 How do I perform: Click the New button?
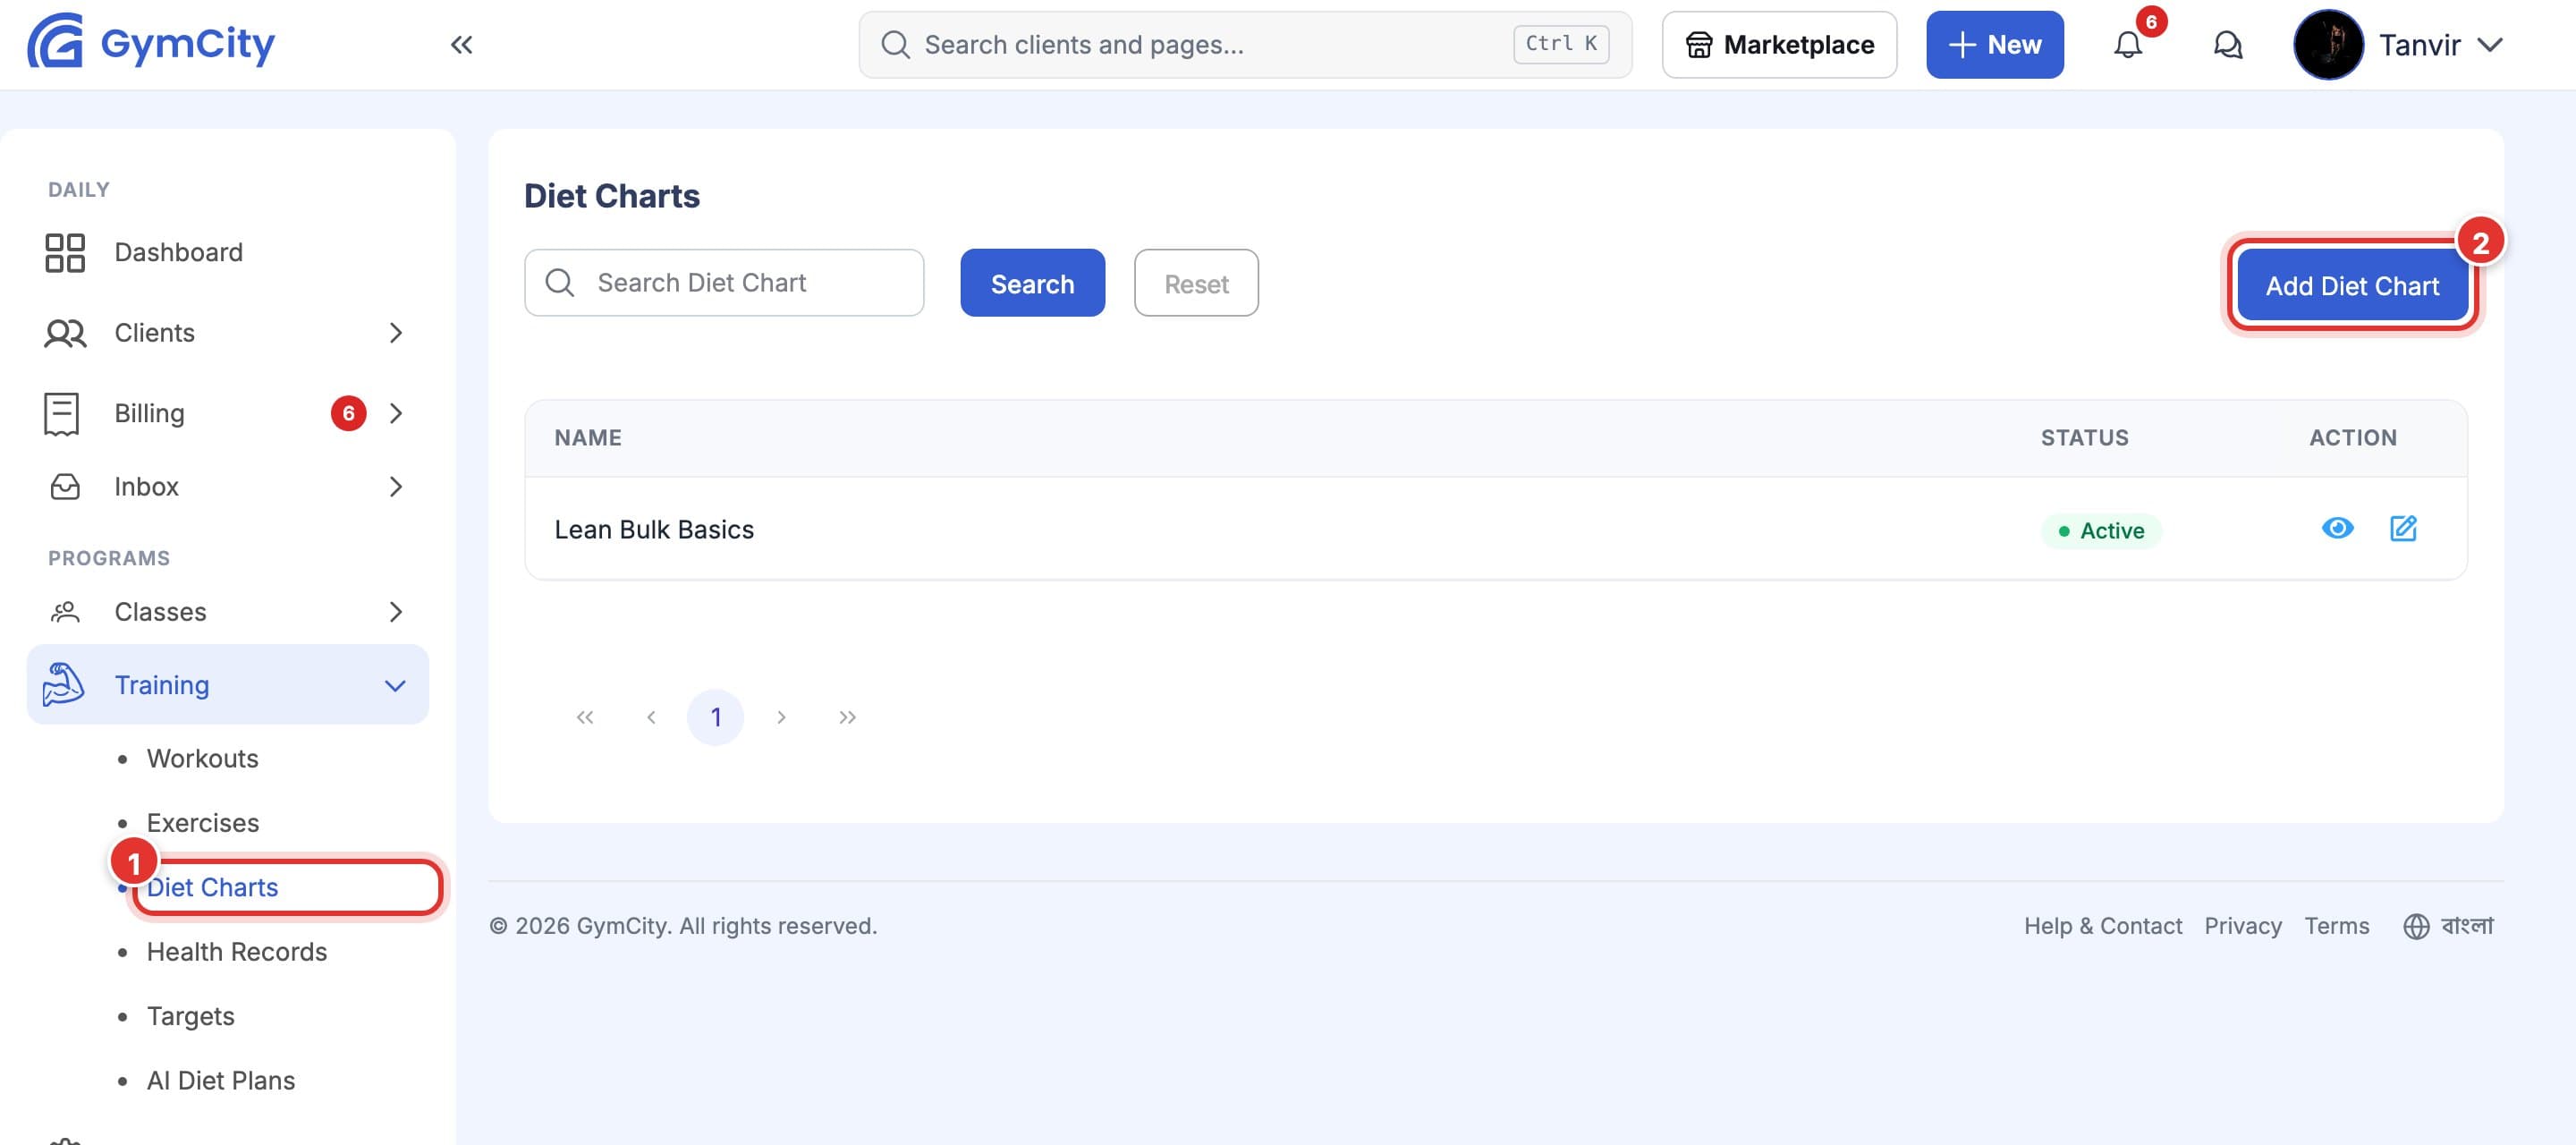coord(1994,45)
